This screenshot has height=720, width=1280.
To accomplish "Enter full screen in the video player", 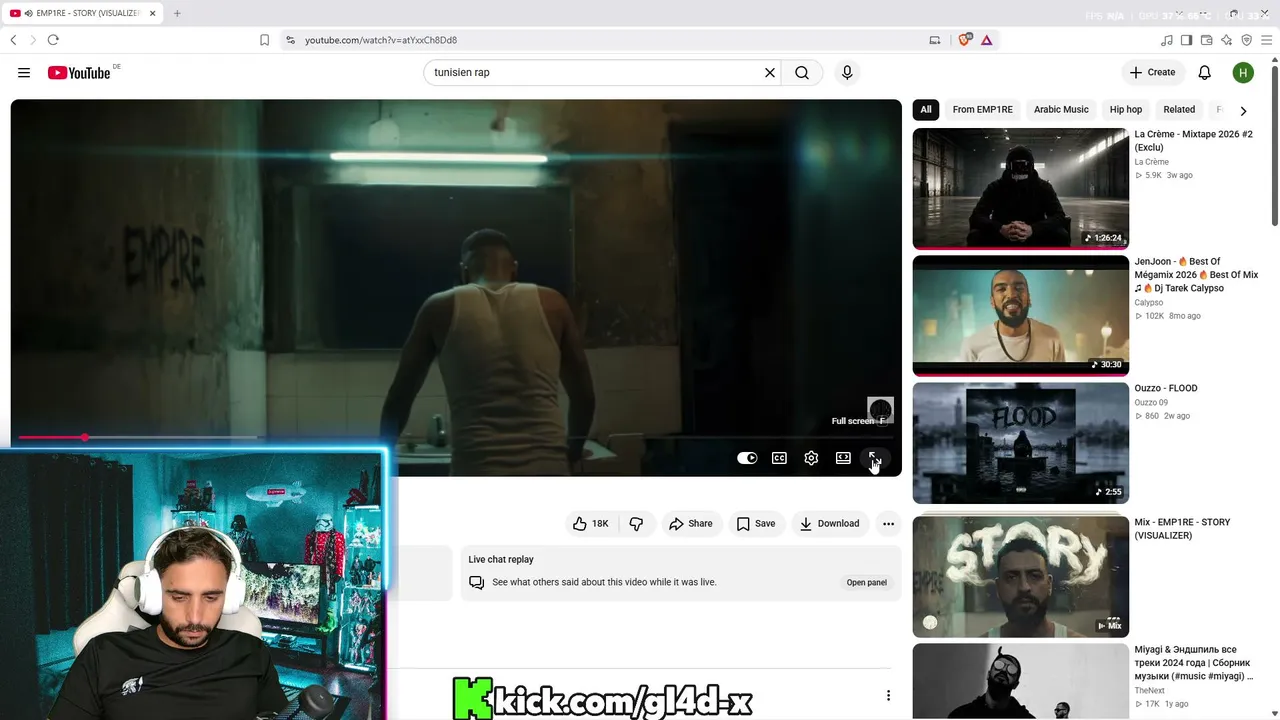I will point(875,458).
